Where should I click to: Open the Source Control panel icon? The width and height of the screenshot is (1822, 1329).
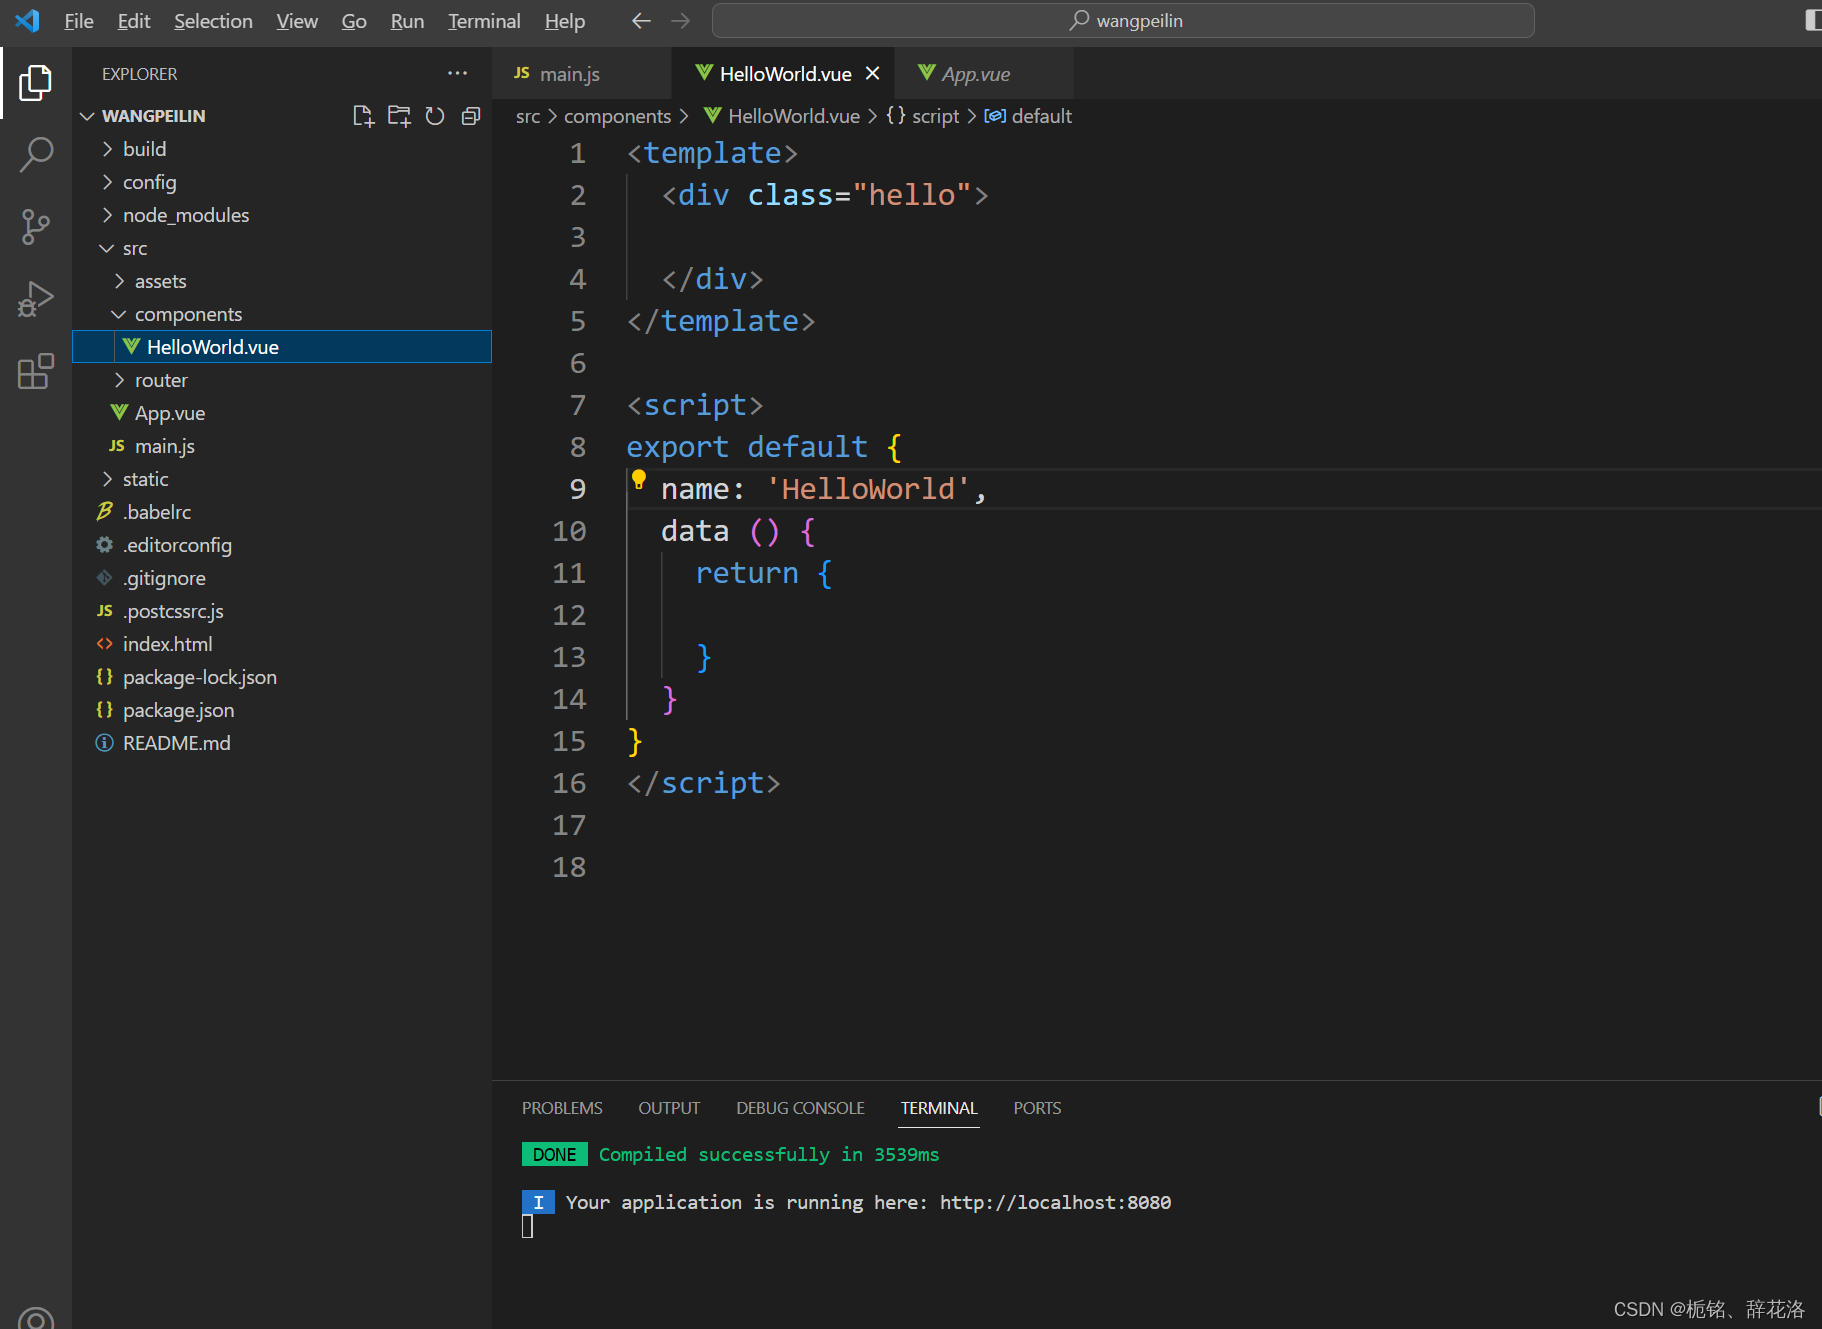click(36, 227)
